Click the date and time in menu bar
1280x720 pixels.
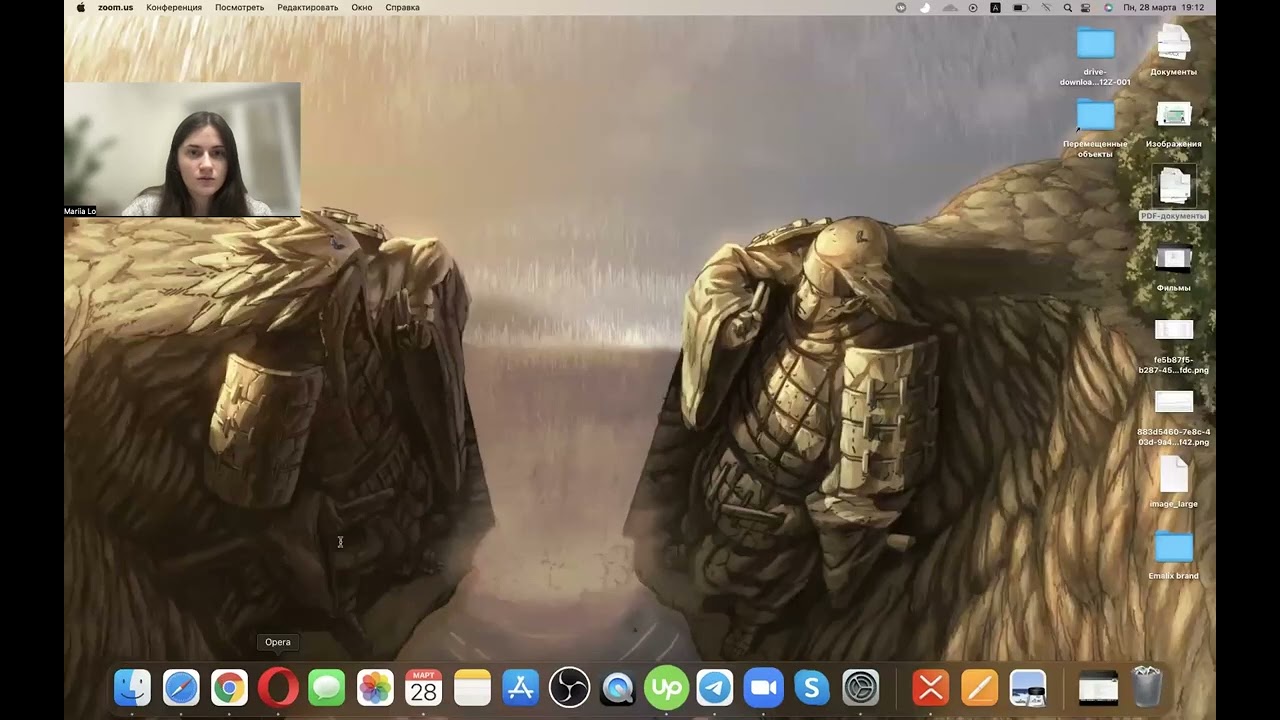click(x=1164, y=7)
